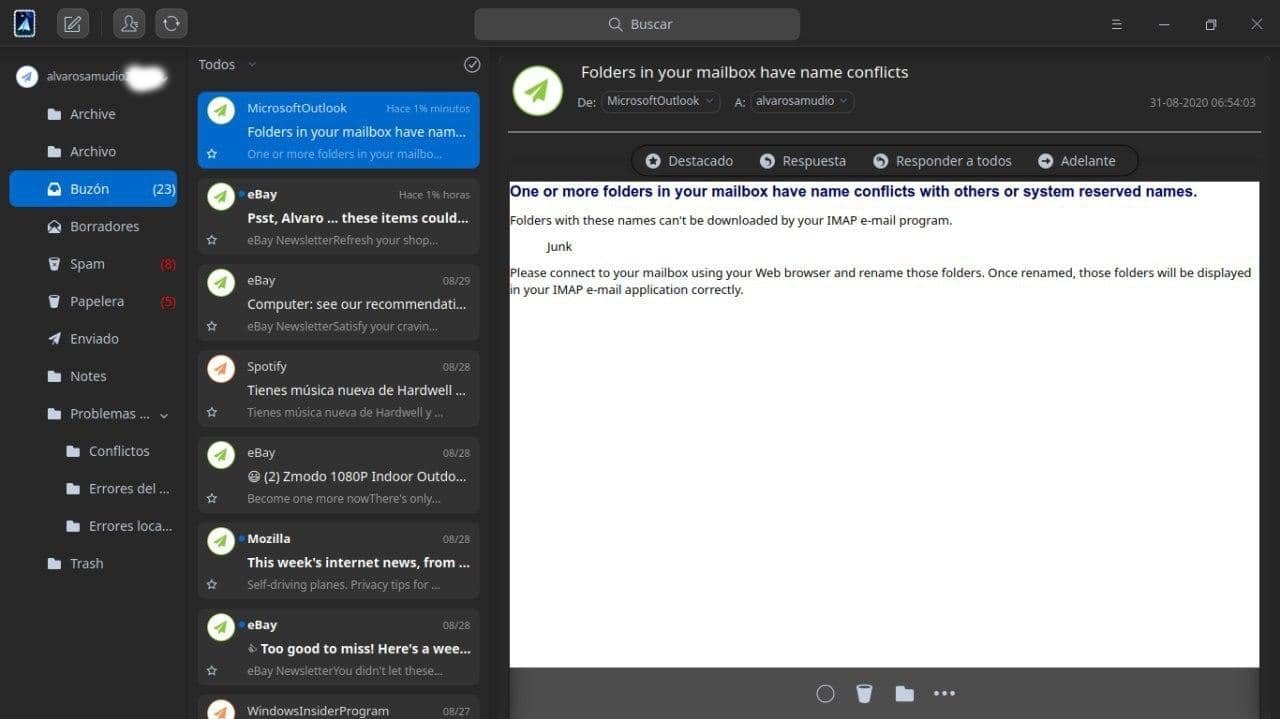Select the Buzón inbox folder
This screenshot has width=1280, height=719.
click(x=93, y=189)
